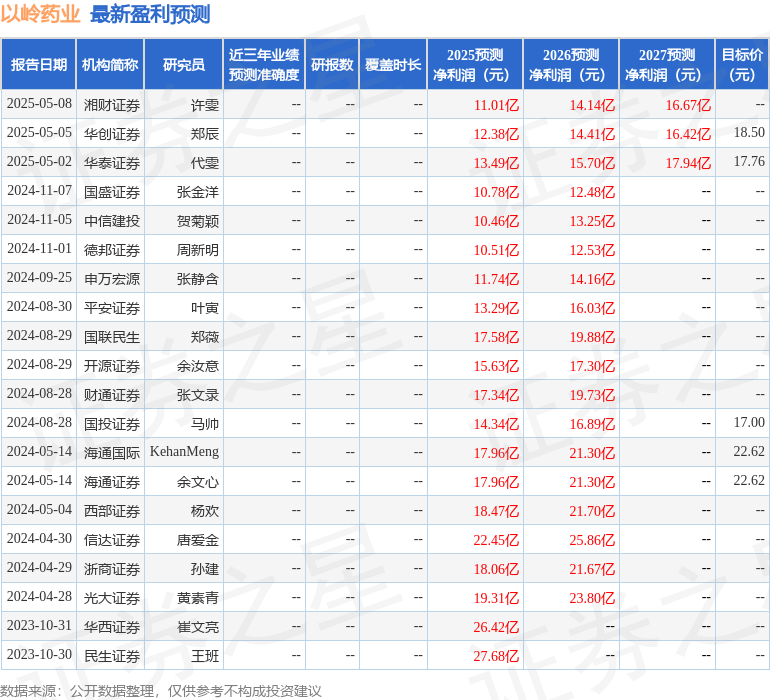Click 申万宏源 institution cell
This screenshot has width=770, height=700.
[x=111, y=279]
